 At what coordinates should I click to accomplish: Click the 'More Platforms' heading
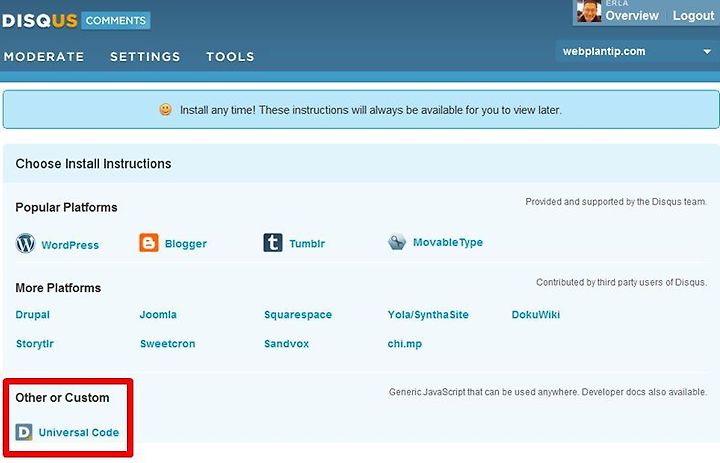[58, 288]
